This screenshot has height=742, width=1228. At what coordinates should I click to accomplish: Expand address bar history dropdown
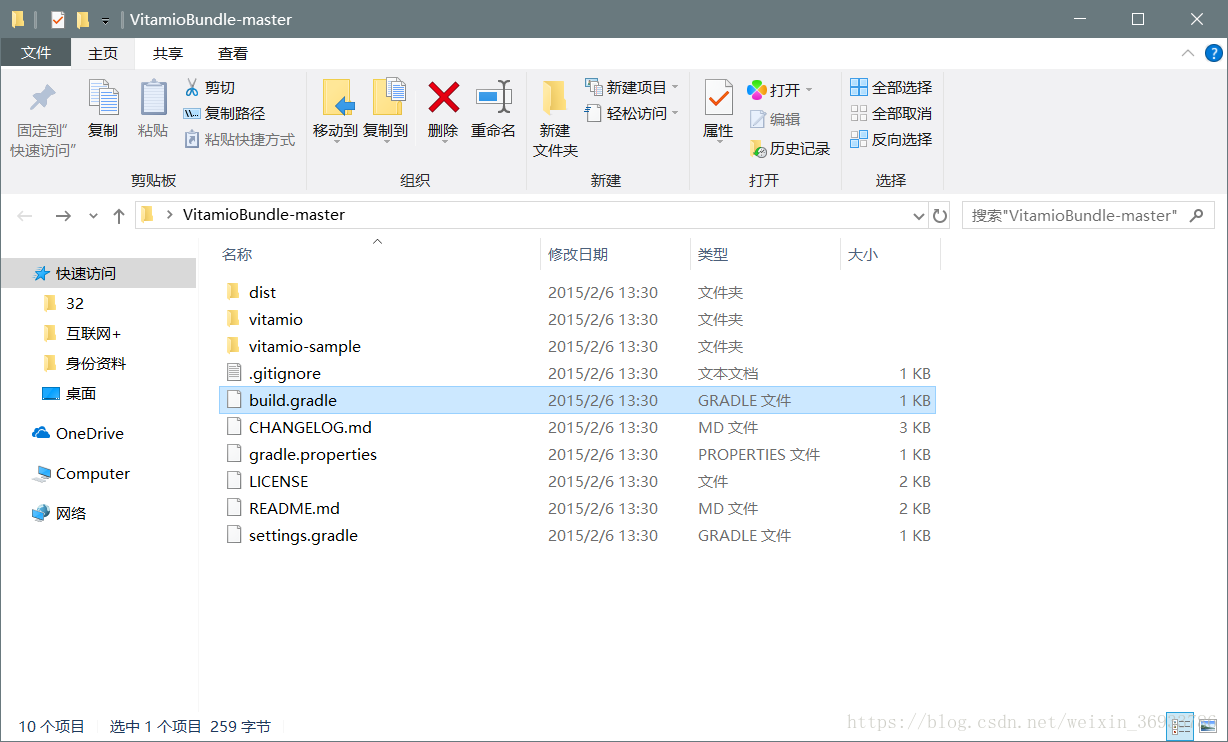pos(919,215)
